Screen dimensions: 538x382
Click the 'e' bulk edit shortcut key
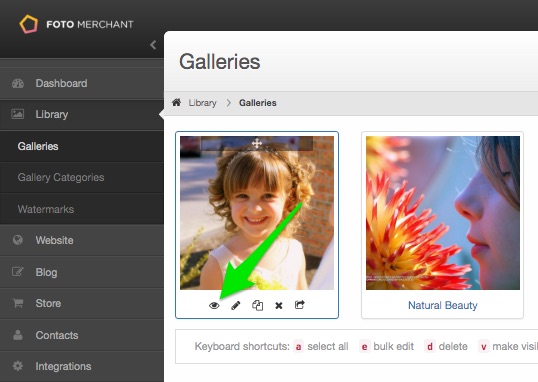tap(364, 347)
